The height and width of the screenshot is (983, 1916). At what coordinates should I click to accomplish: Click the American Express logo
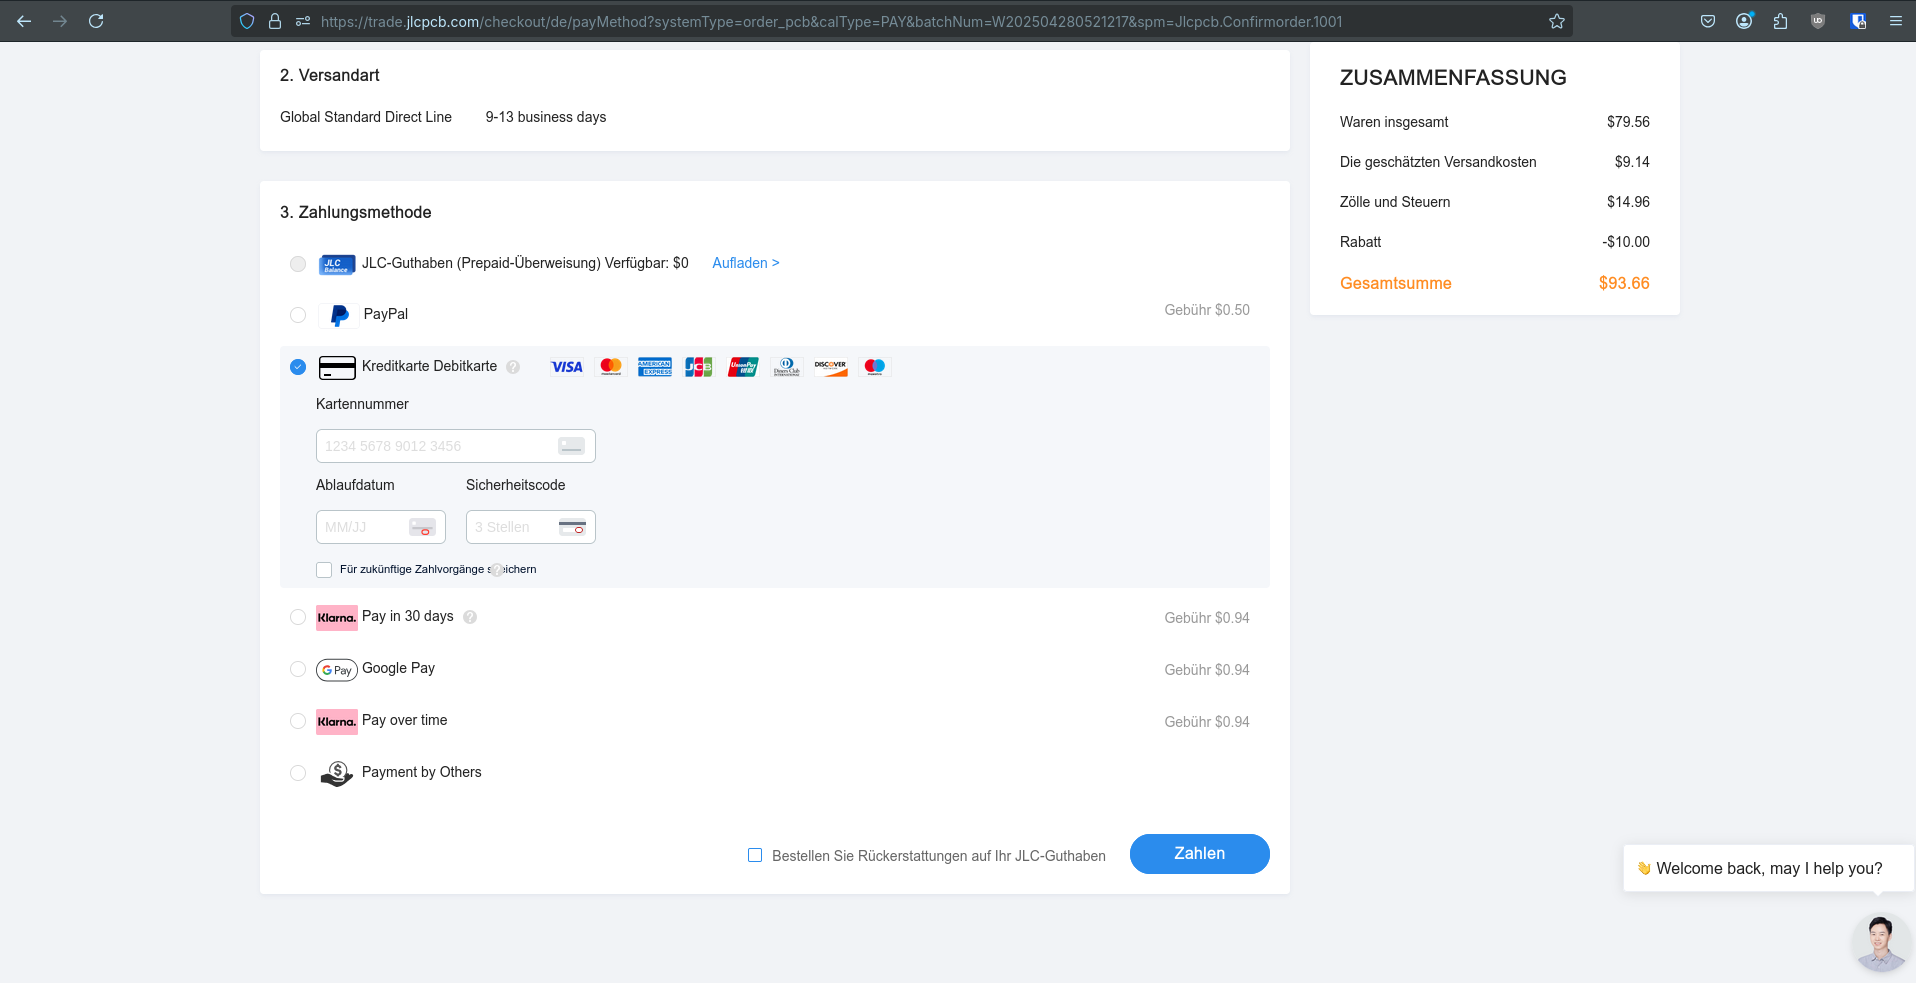click(655, 367)
